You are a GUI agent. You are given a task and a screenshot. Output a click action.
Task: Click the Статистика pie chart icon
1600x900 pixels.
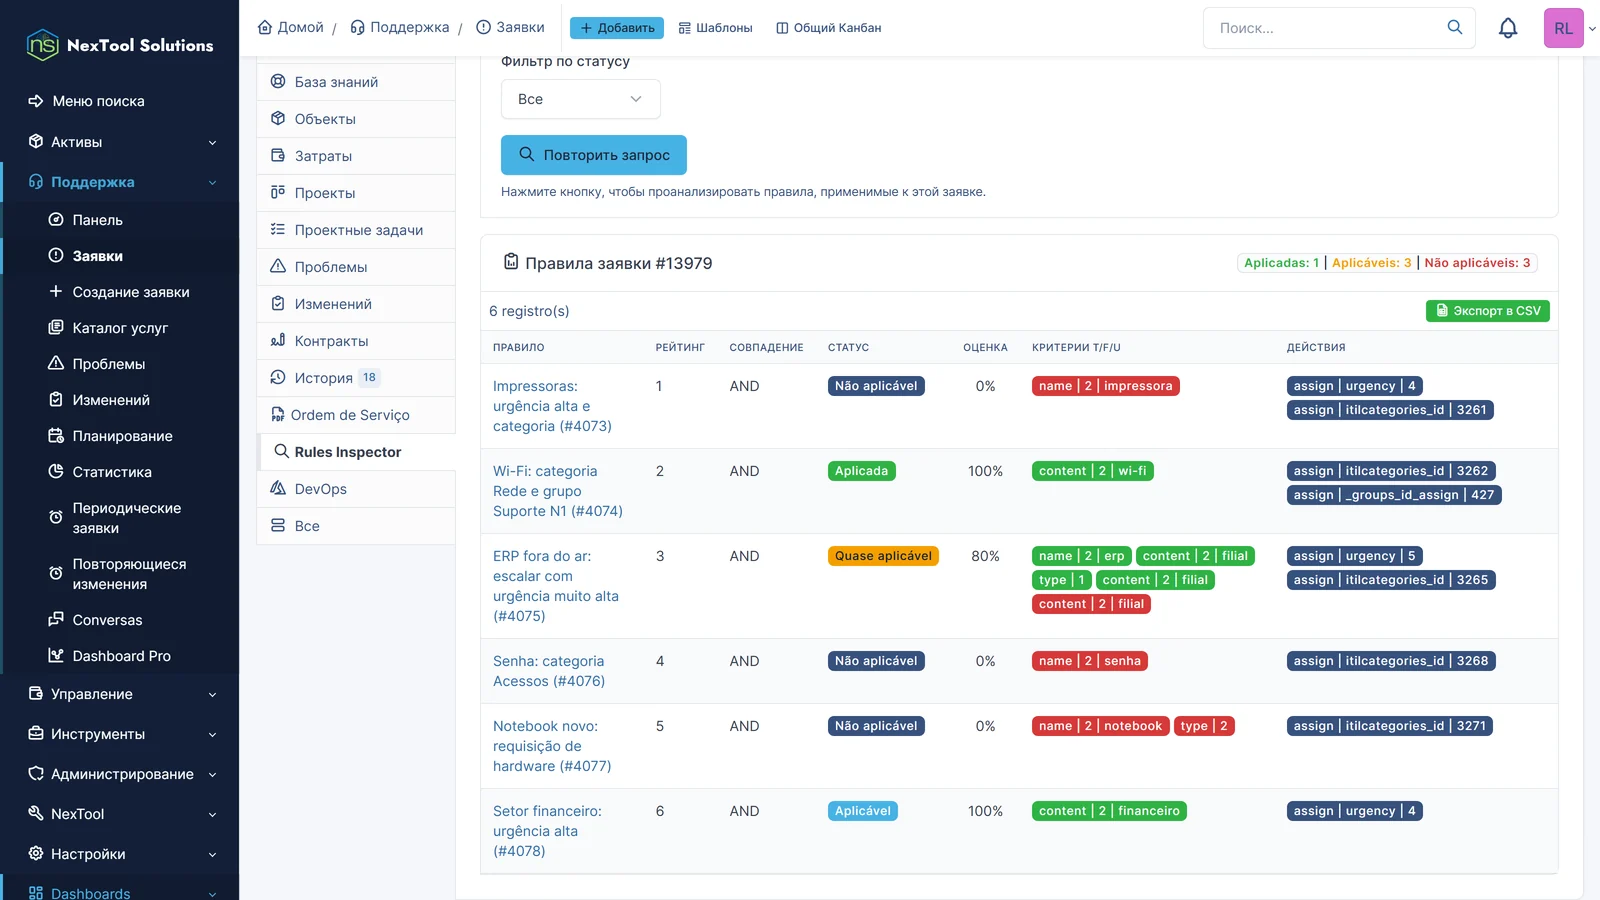[x=56, y=472]
